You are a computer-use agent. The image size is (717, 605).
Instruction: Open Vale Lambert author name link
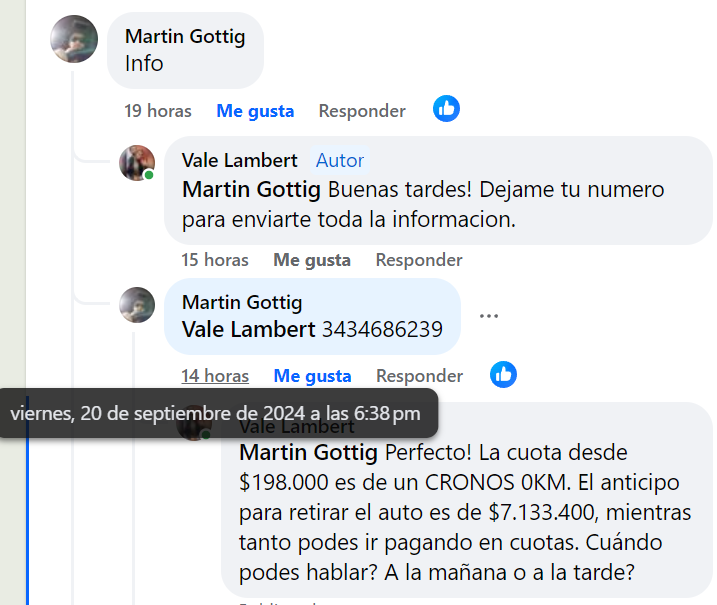coord(240,160)
